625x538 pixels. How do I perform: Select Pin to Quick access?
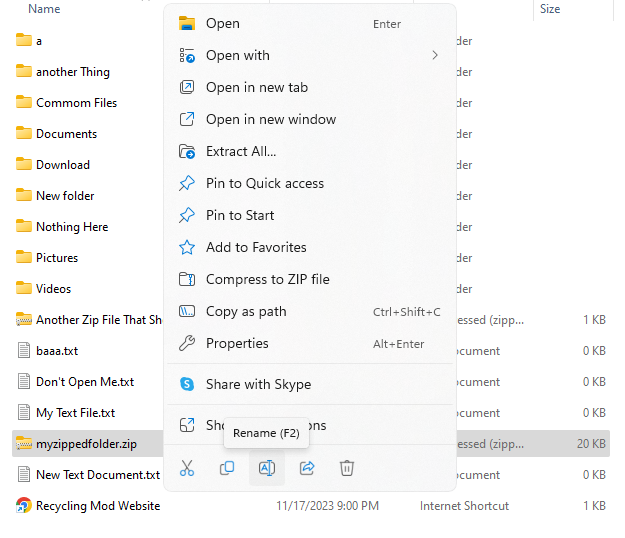[x=265, y=183]
